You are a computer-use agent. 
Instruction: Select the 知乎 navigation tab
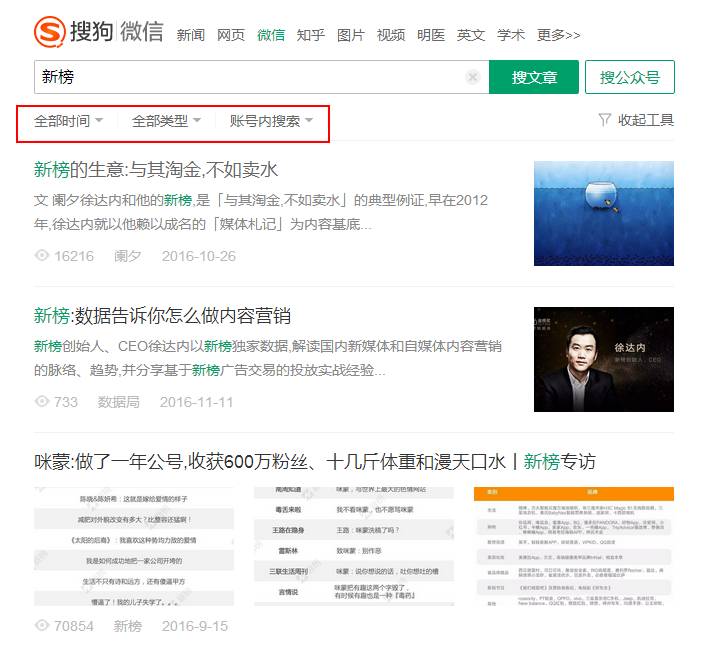click(x=311, y=35)
